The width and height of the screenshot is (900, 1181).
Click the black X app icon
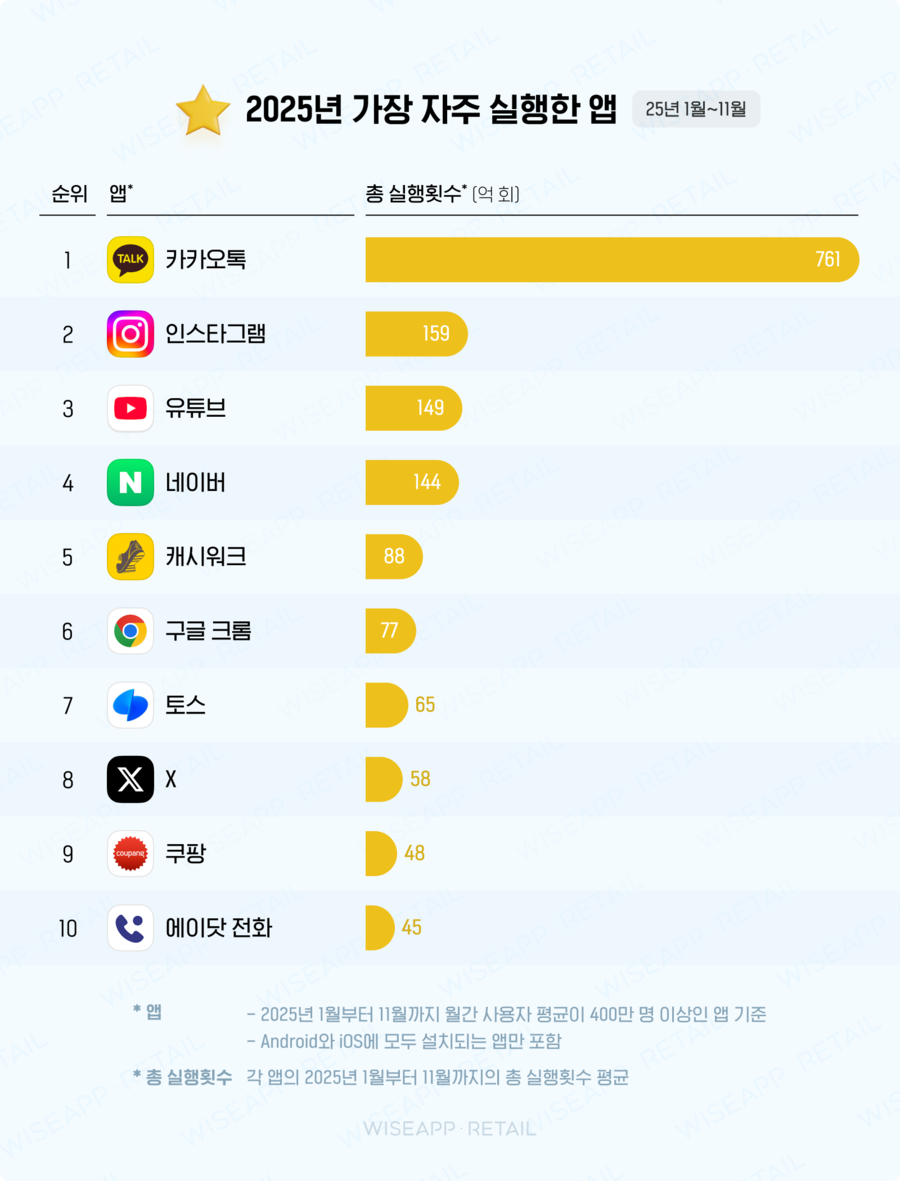(x=130, y=779)
